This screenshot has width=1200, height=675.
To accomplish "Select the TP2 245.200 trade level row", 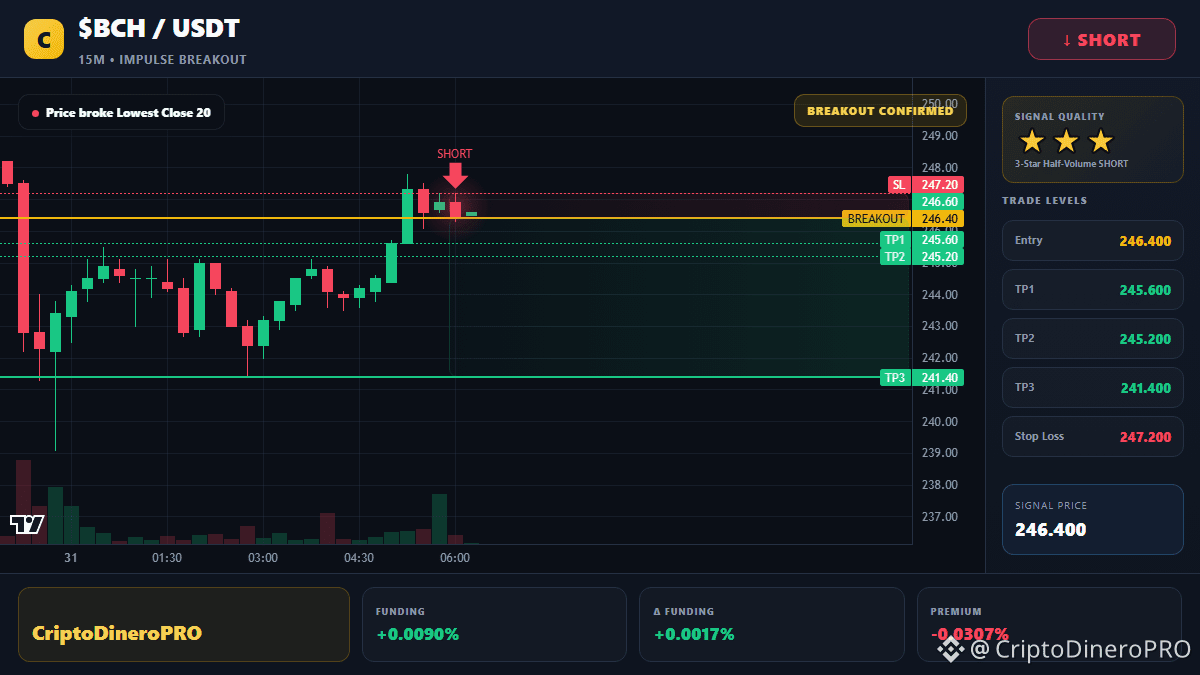I will (x=1093, y=339).
